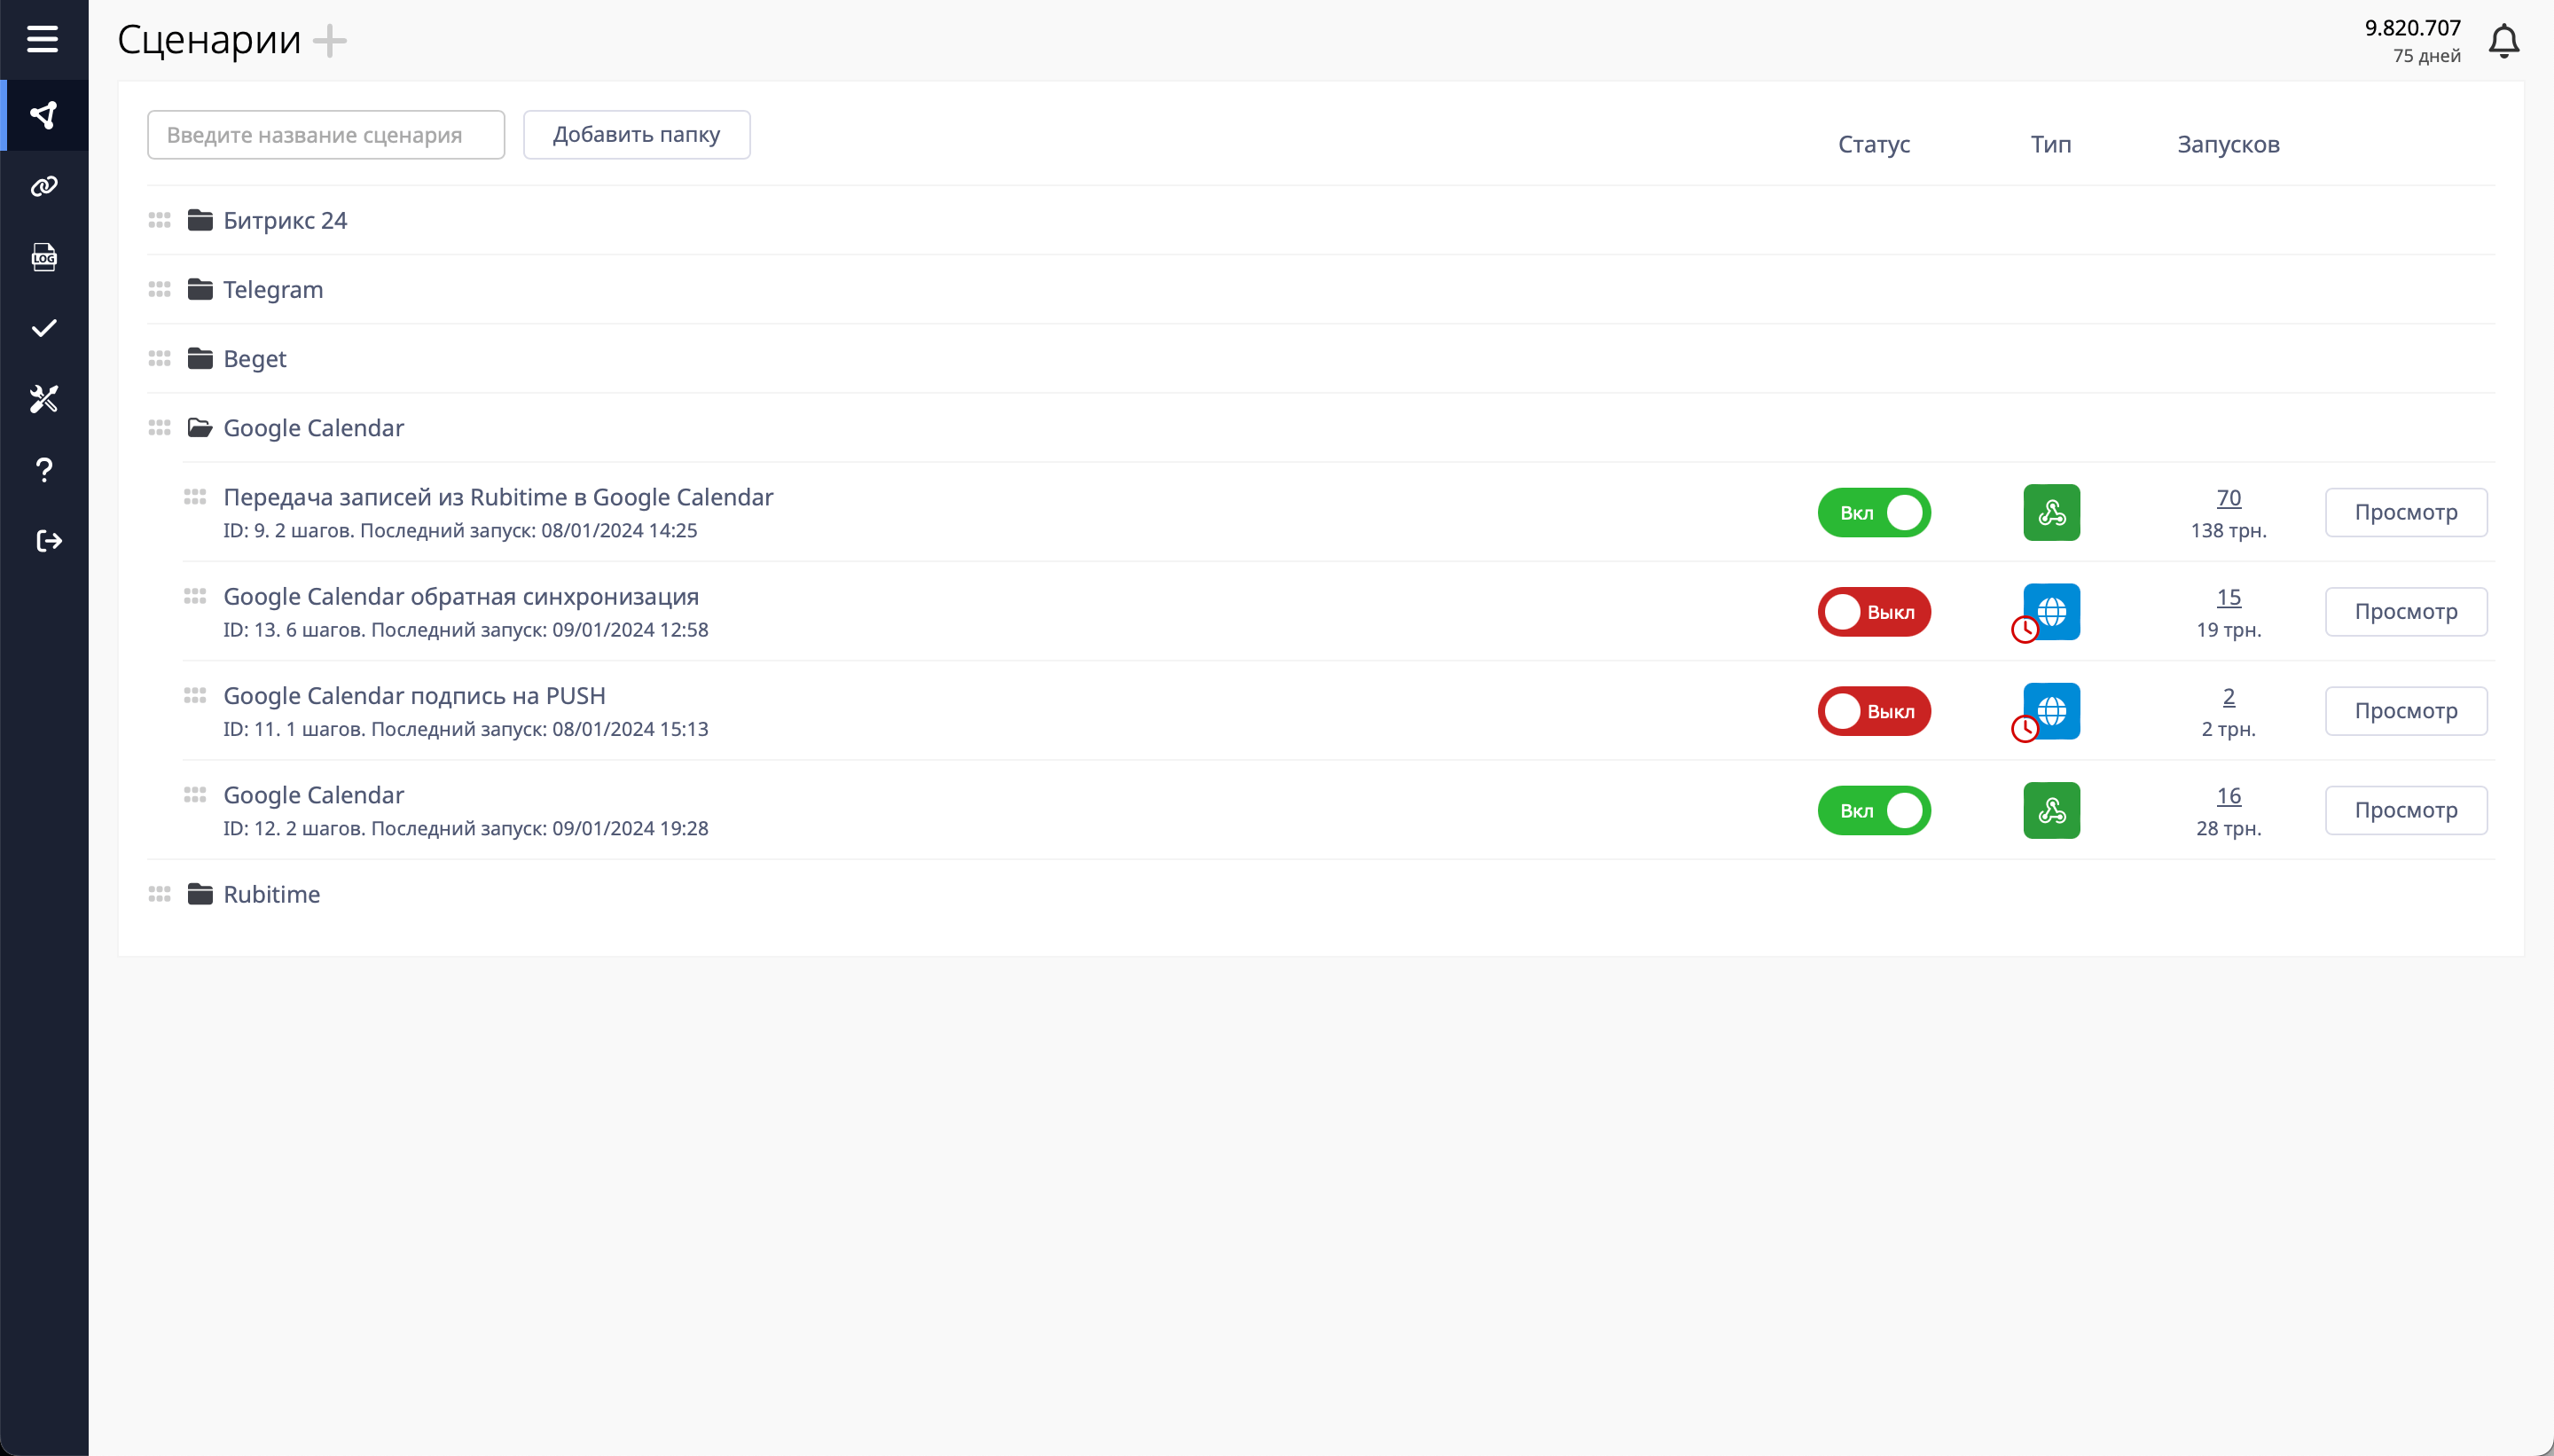This screenshot has height=1456, width=2554.
Task: Enable the обратная синхронизация scenario toggle
Action: click(x=1873, y=611)
